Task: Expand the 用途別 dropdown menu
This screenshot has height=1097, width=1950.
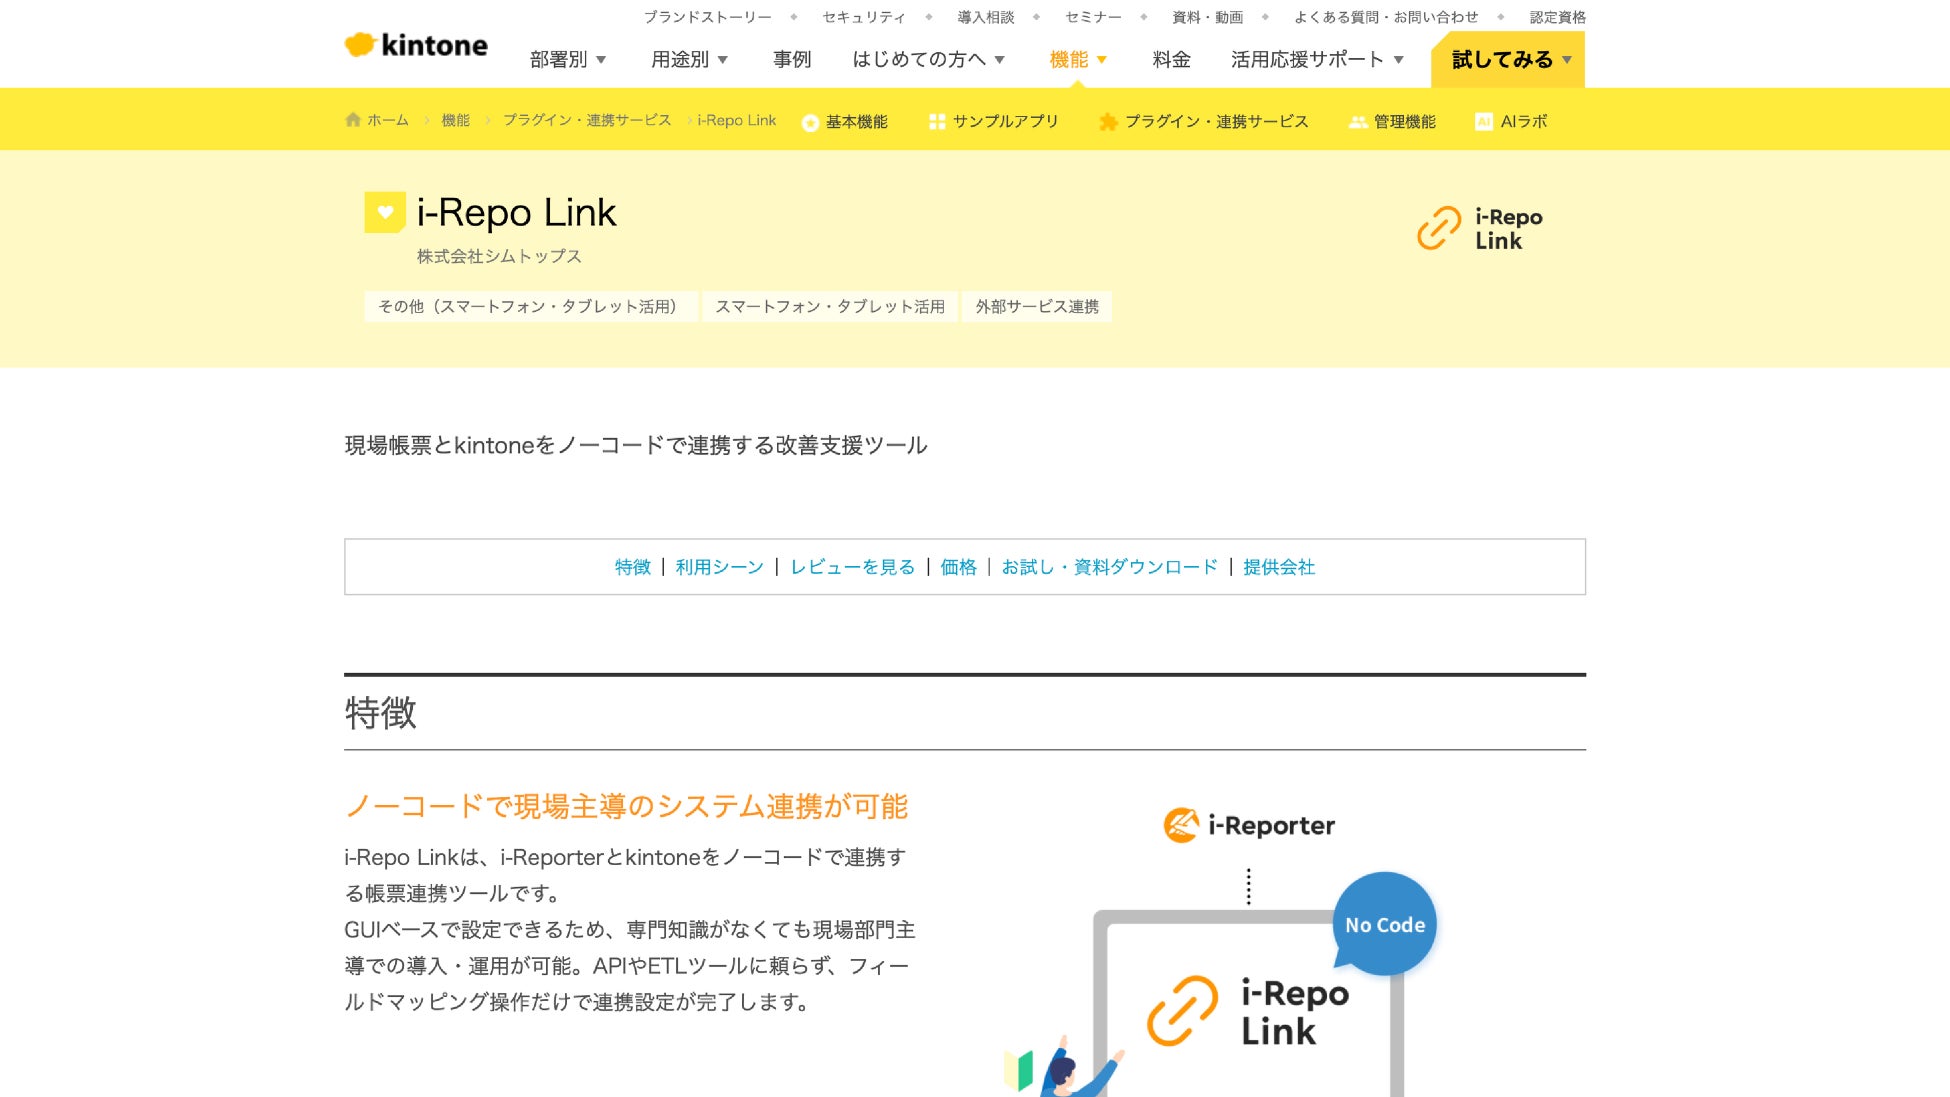Action: pyautogui.click(x=689, y=60)
